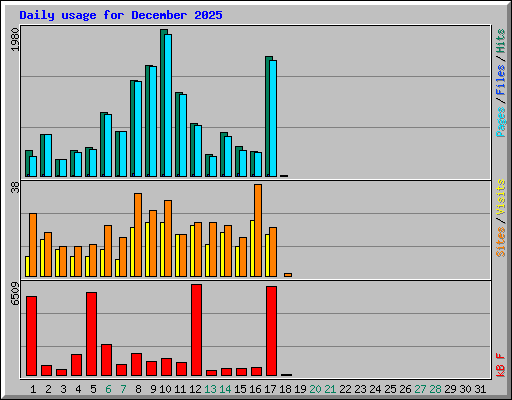The width and height of the screenshot is (512, 400).
Task: Click the 'Sites' legend label
Action: tap(501, 242)
